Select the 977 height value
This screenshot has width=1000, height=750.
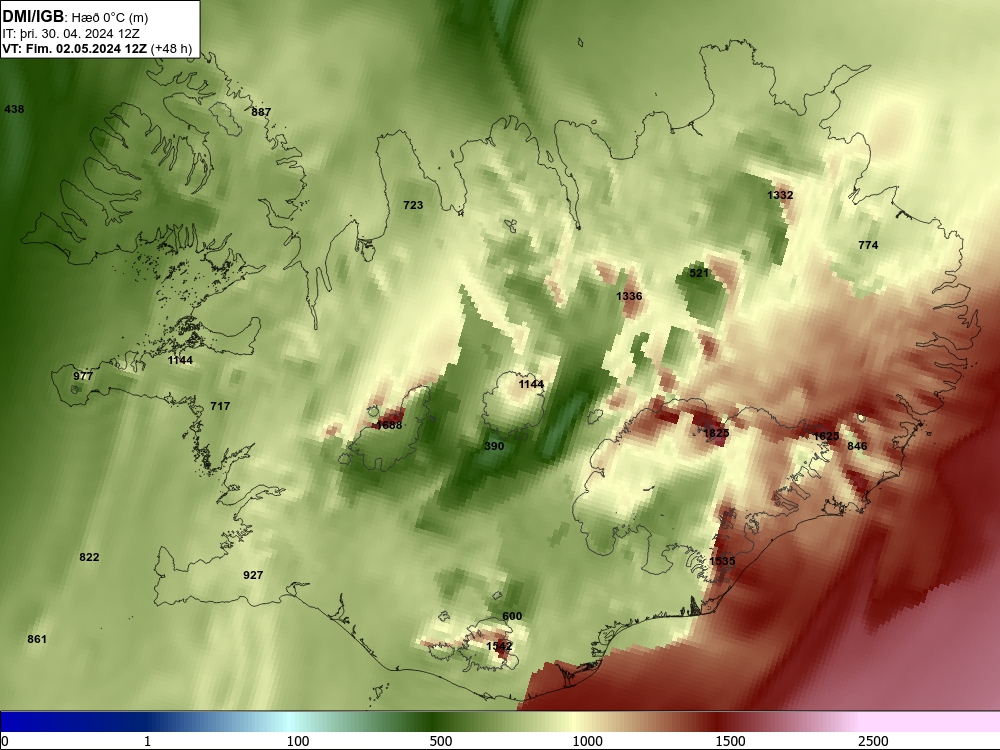coord(83,376)
